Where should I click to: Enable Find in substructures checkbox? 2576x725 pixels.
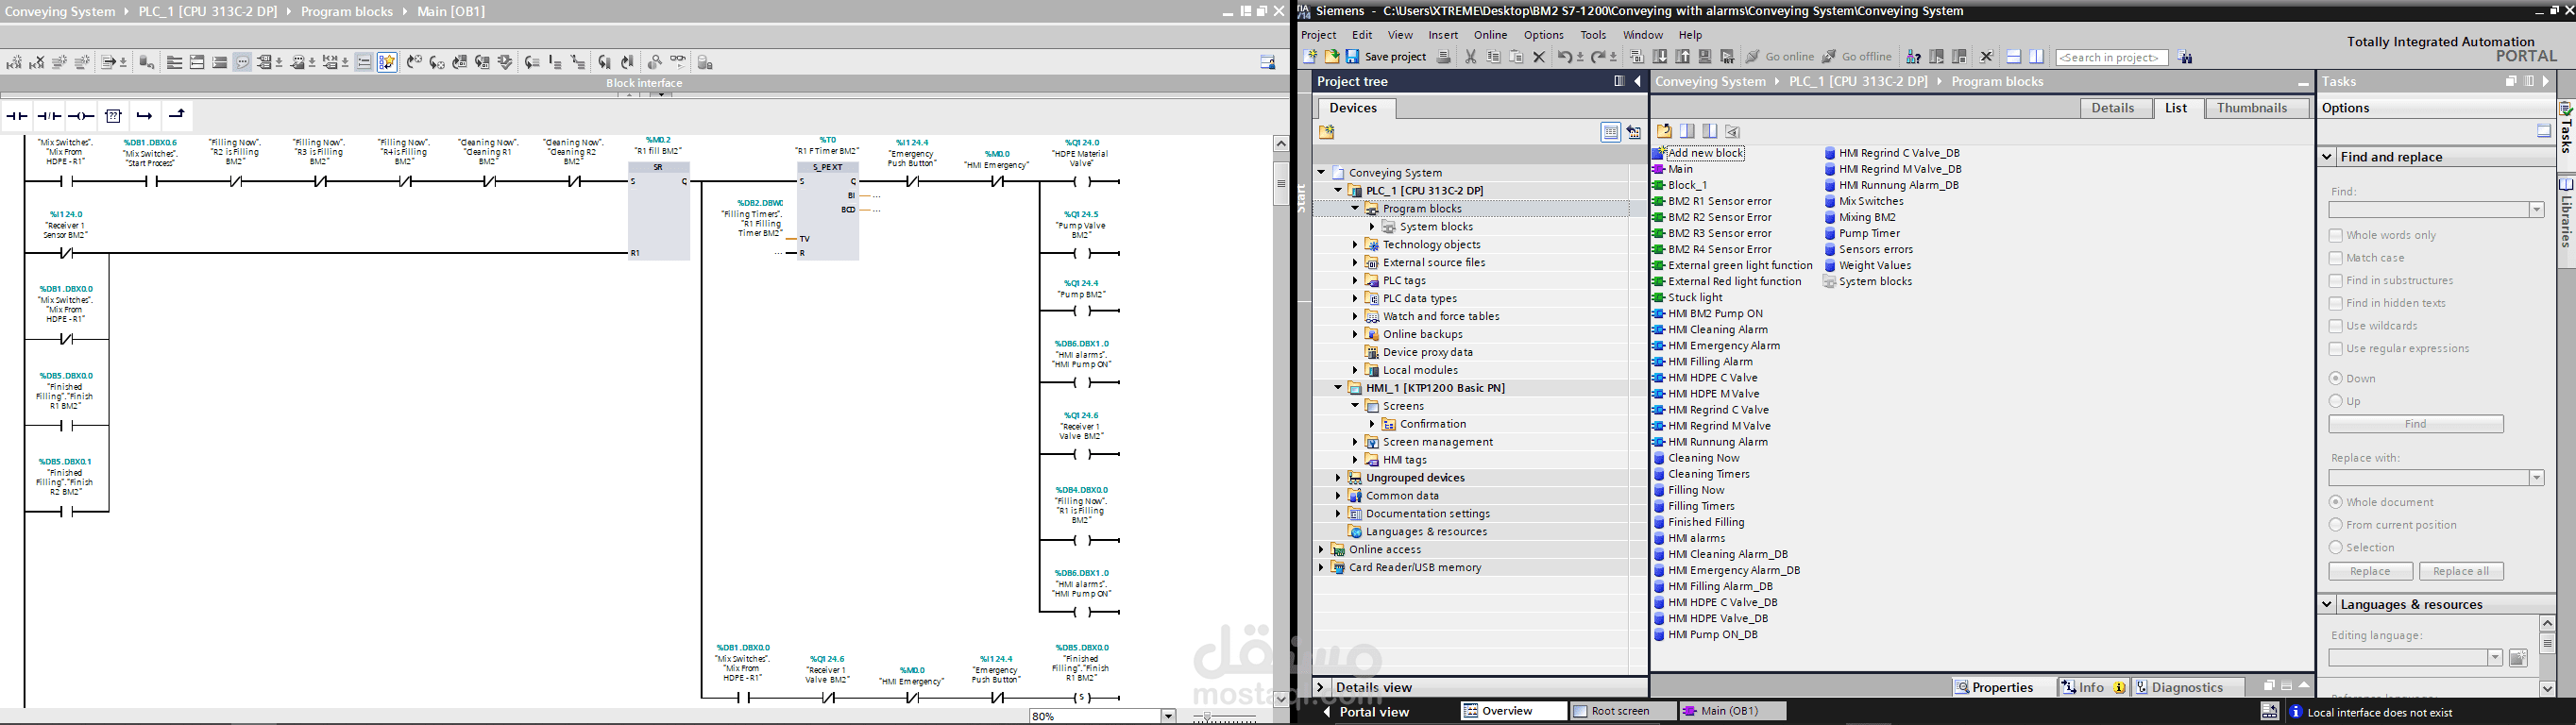point(2335,281)
